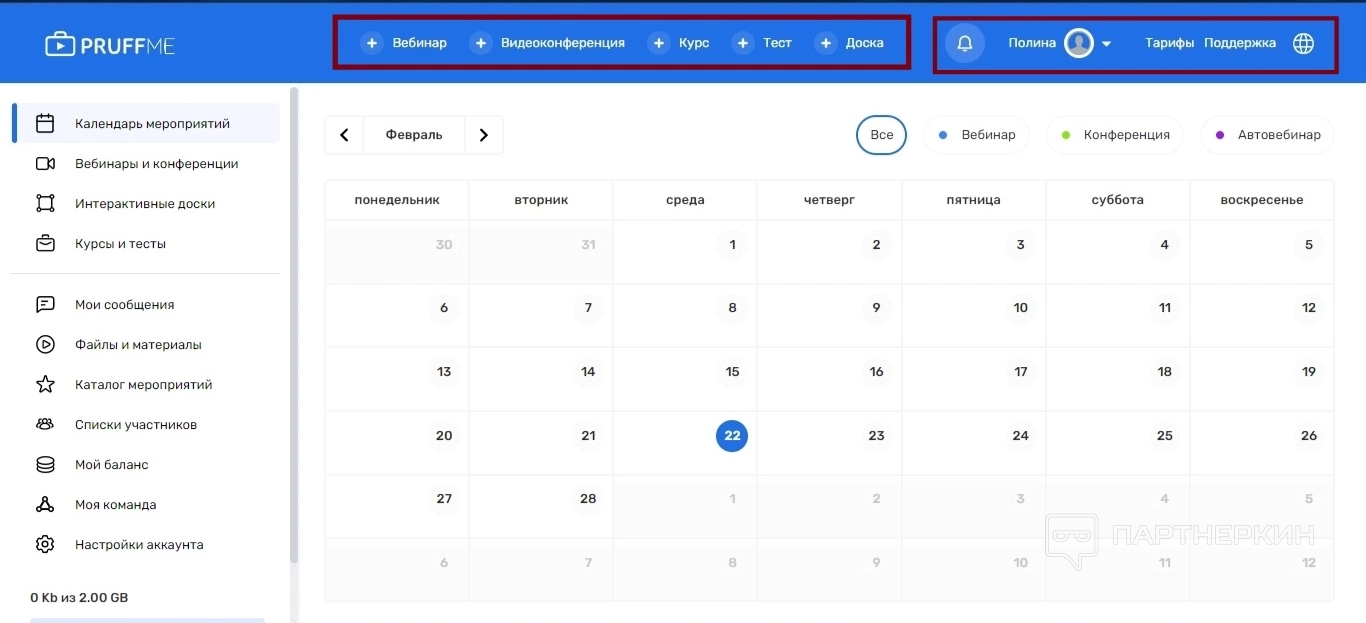Filter calendar by Вебинар
Image resolution: width=1366 pixels, height=623 pixels.
coord(976,135)
